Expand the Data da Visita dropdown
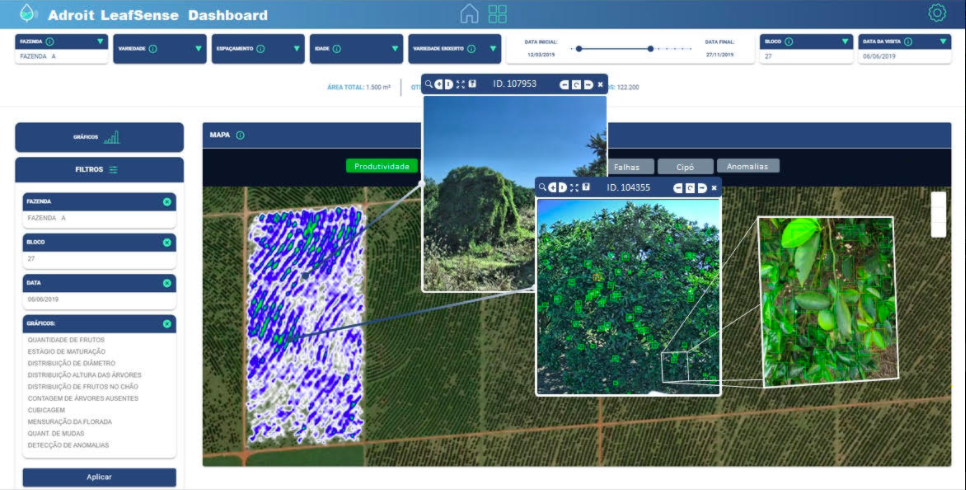This screenshot has height=490, width=966. pyautogui.click(x=943, y=41)
